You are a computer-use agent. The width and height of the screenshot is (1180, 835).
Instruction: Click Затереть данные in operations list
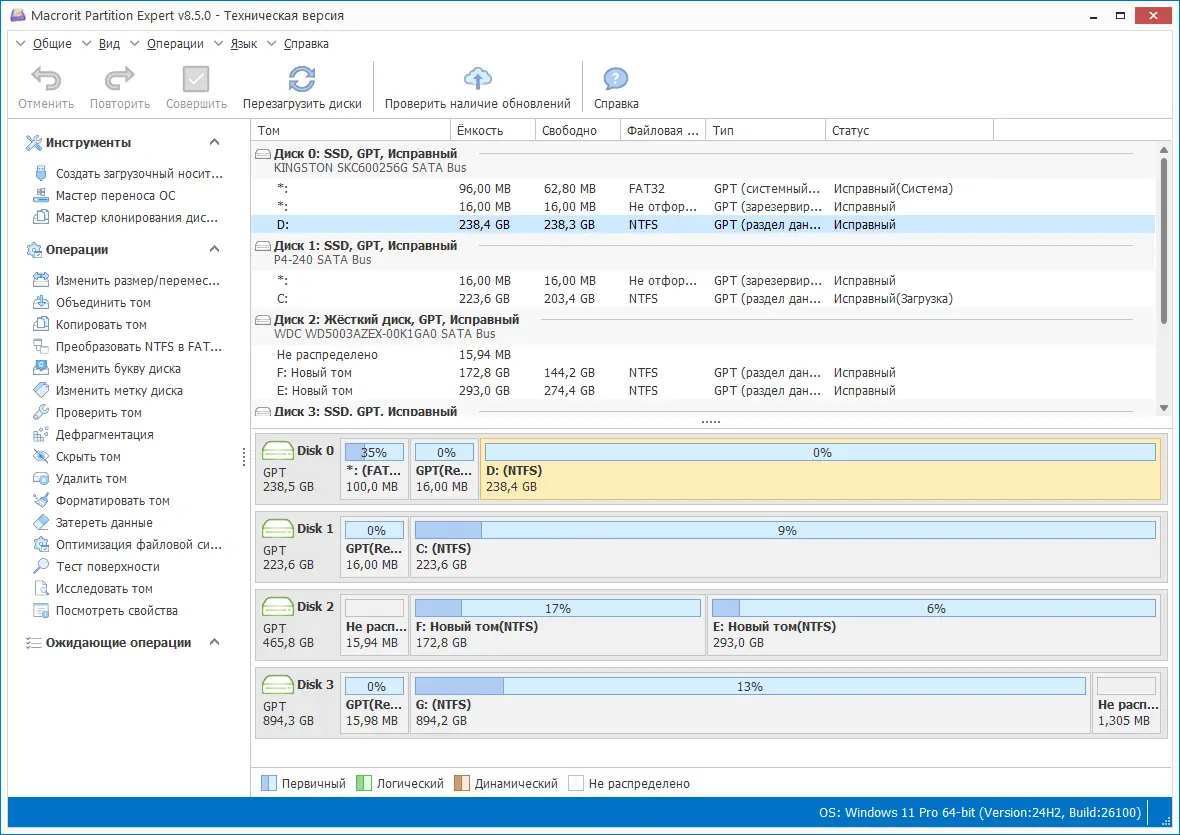(104, 523)
